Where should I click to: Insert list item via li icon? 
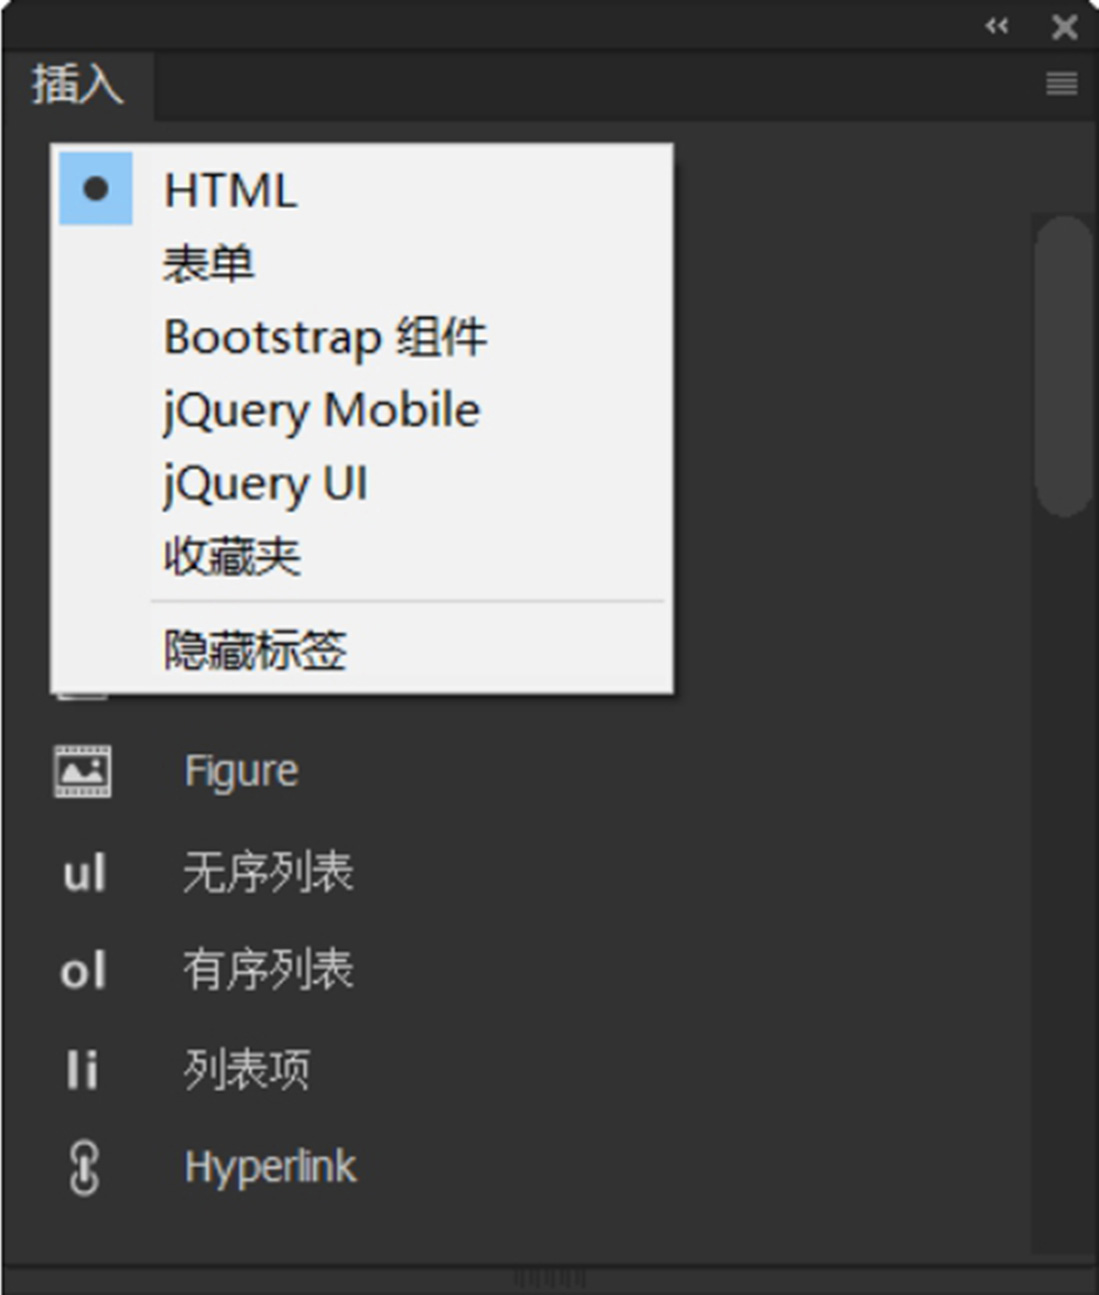tap(82, 1069)
